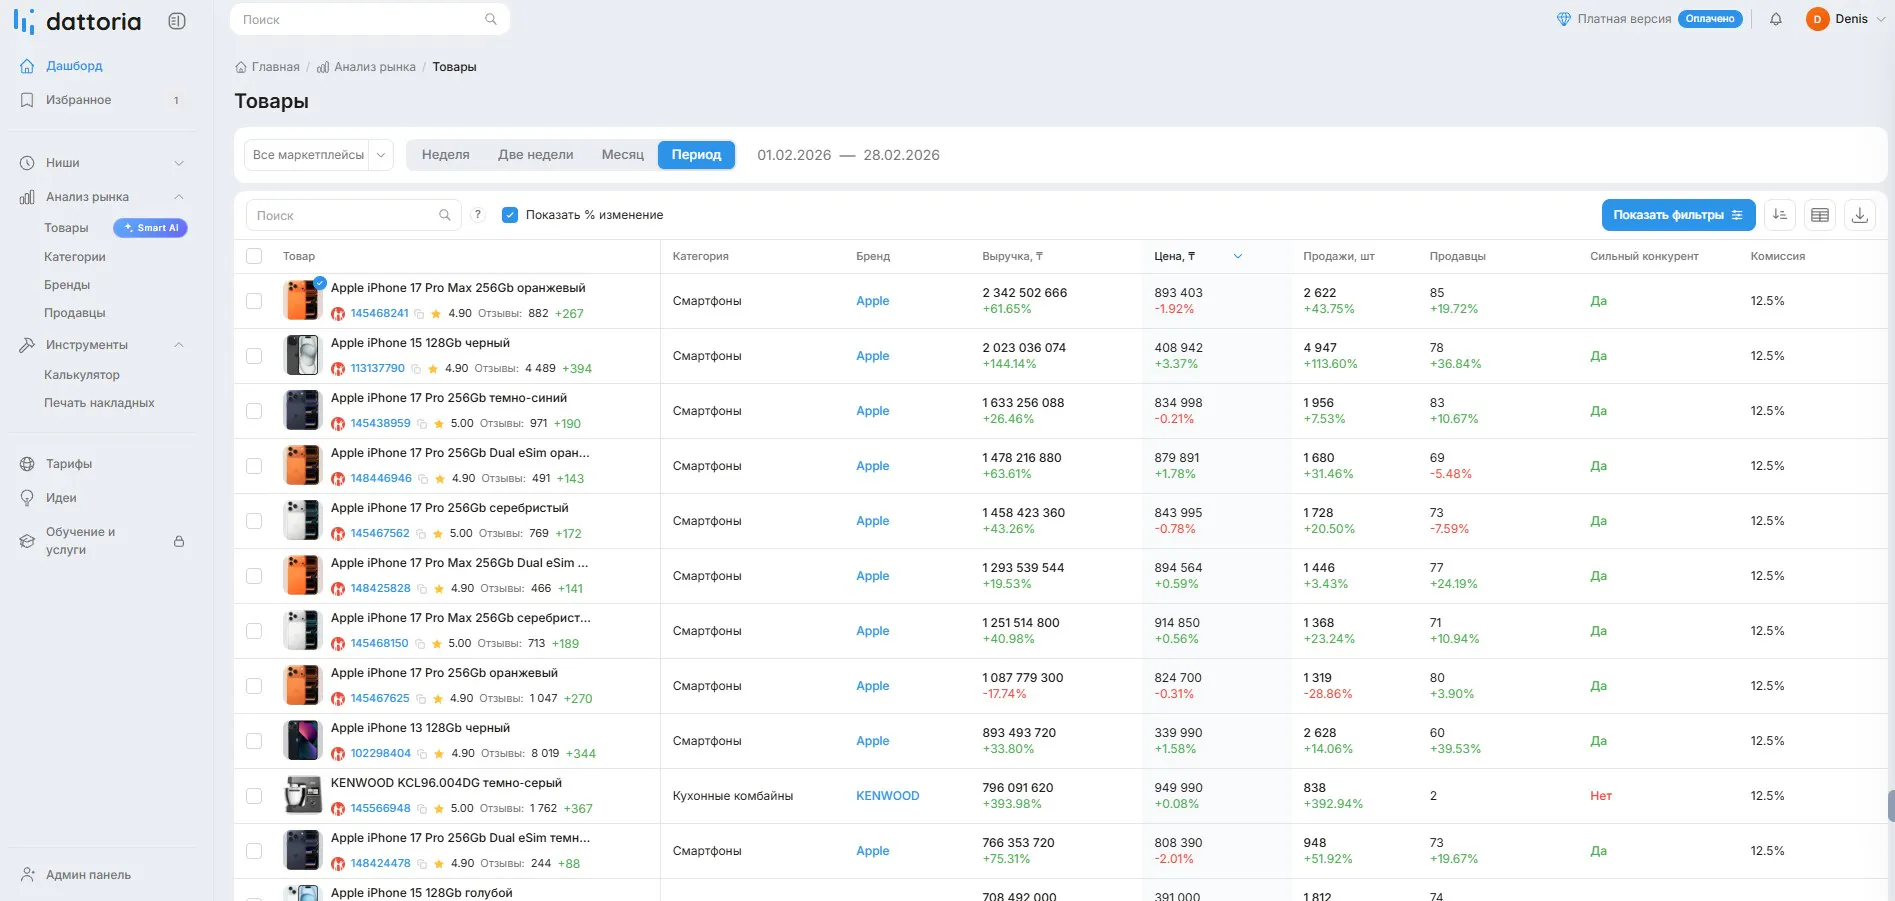
Task: Tick checkbox for iPhone 13 128Gb черный row
Action: 254,741
